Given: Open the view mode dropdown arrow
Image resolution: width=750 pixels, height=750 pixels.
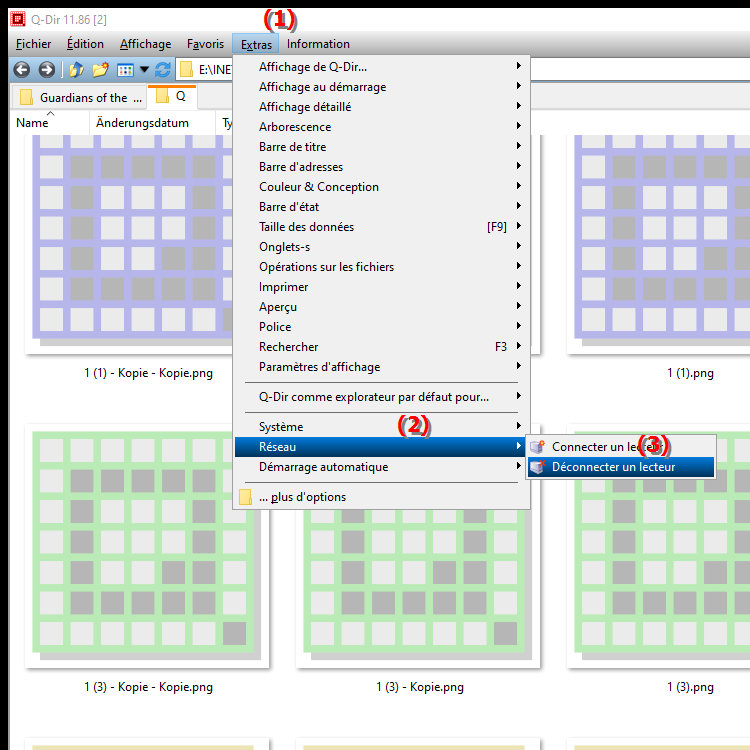Looking at the screenshot, I should click(x=144, y=70).
